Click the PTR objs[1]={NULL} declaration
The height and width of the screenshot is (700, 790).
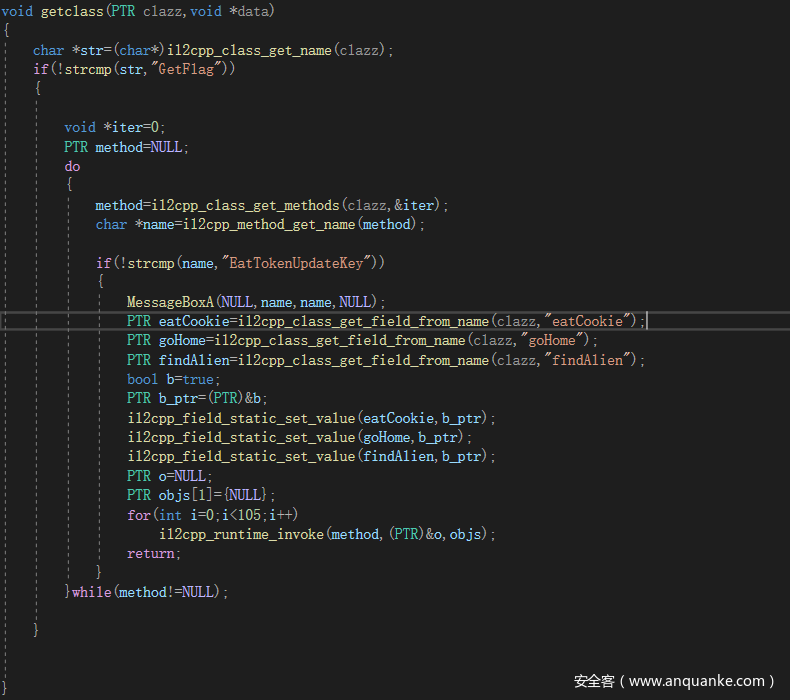click(200, 495)
